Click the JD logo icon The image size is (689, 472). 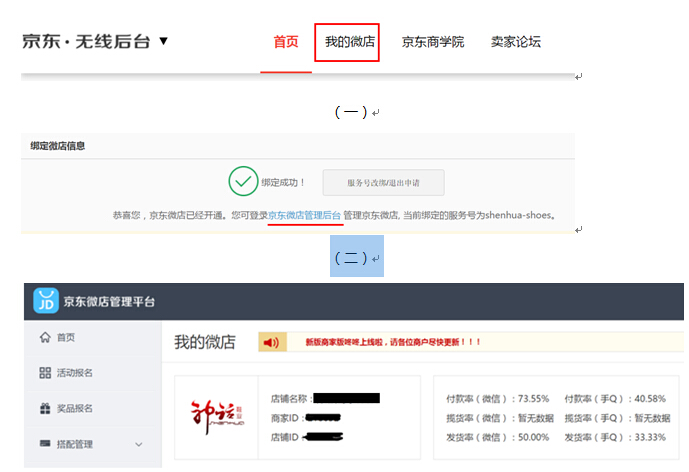[46, 301]
